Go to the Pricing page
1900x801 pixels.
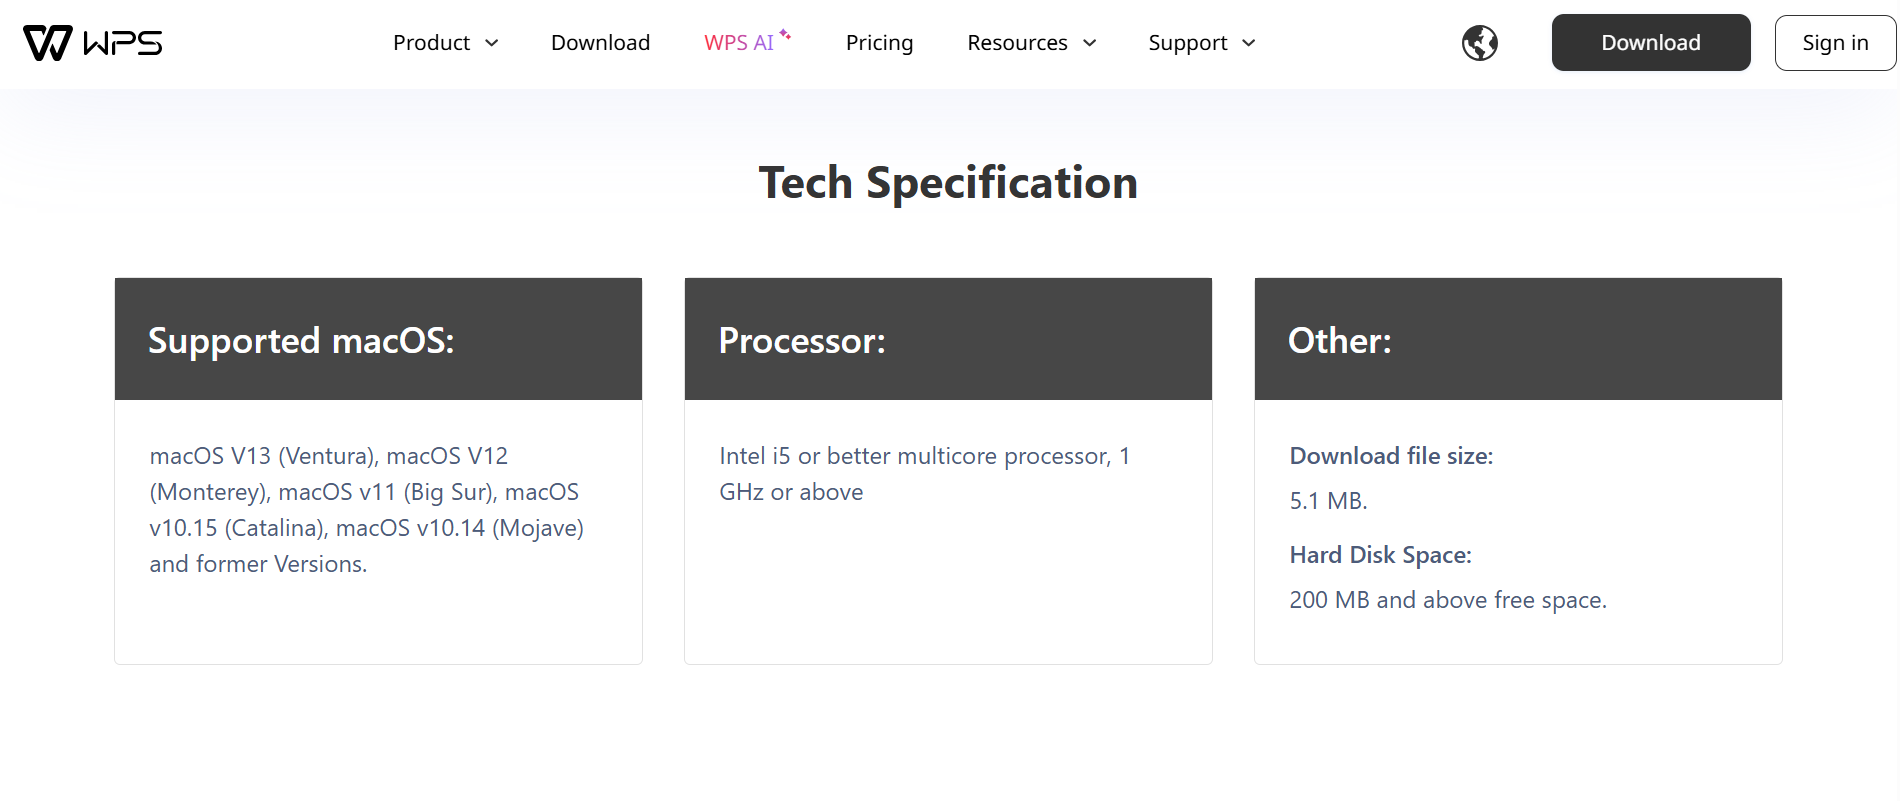coord(879,43)
